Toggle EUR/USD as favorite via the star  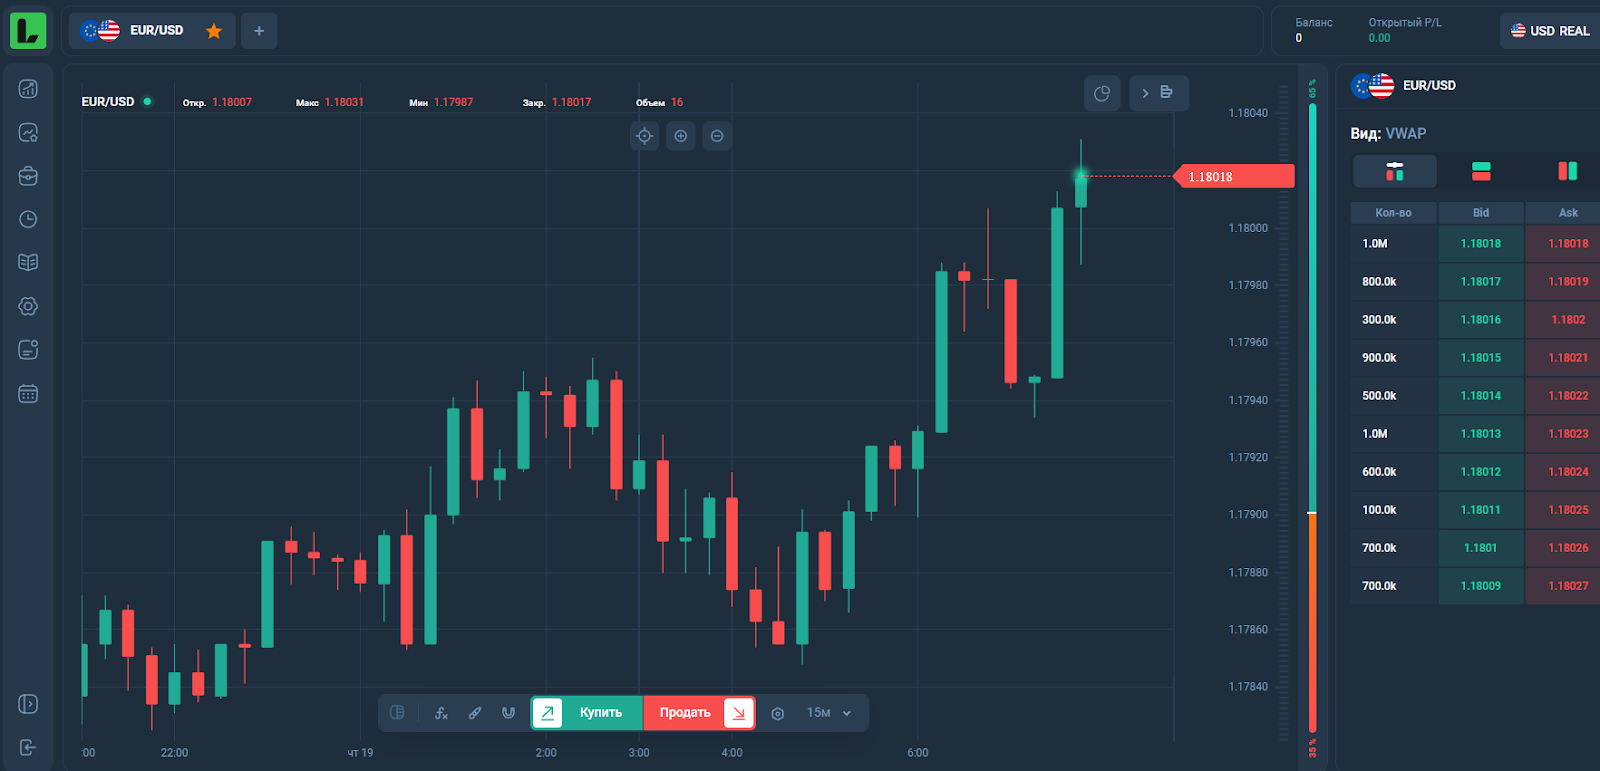coord(213,31)
